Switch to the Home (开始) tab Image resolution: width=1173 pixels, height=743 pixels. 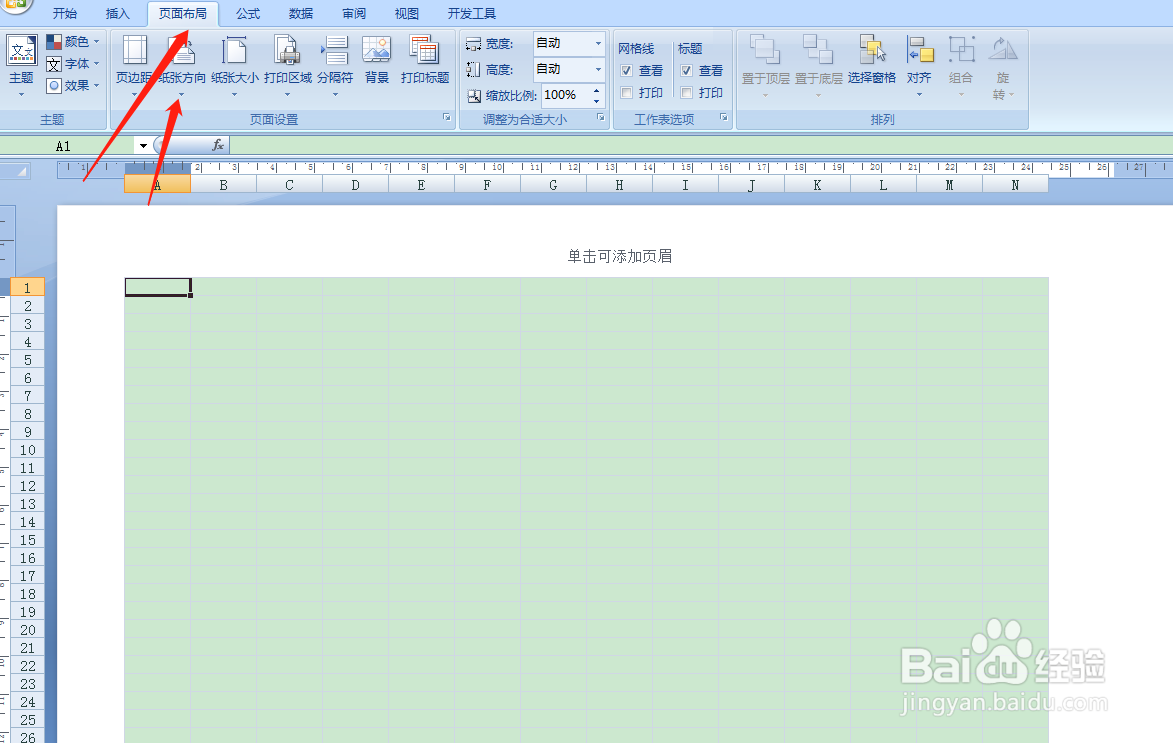point(65,13)
